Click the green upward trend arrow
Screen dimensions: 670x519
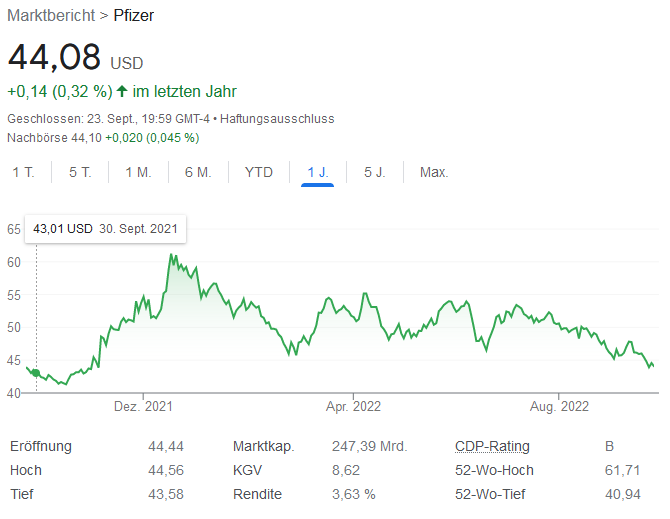pos(122,92)
